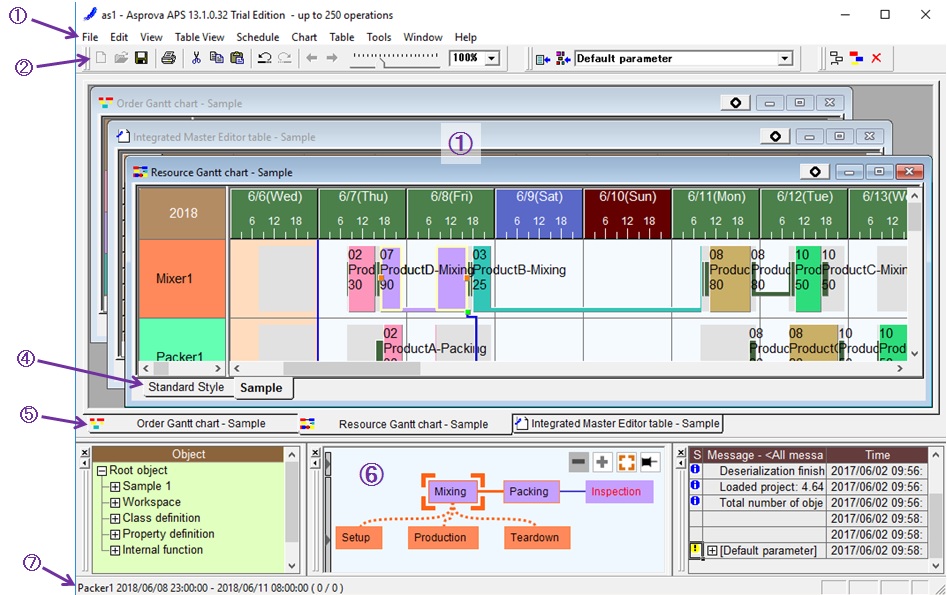Click the Gantt chart horizontal scrollbar thumb
The image size is (947, 595).
(x=352, y=368)
